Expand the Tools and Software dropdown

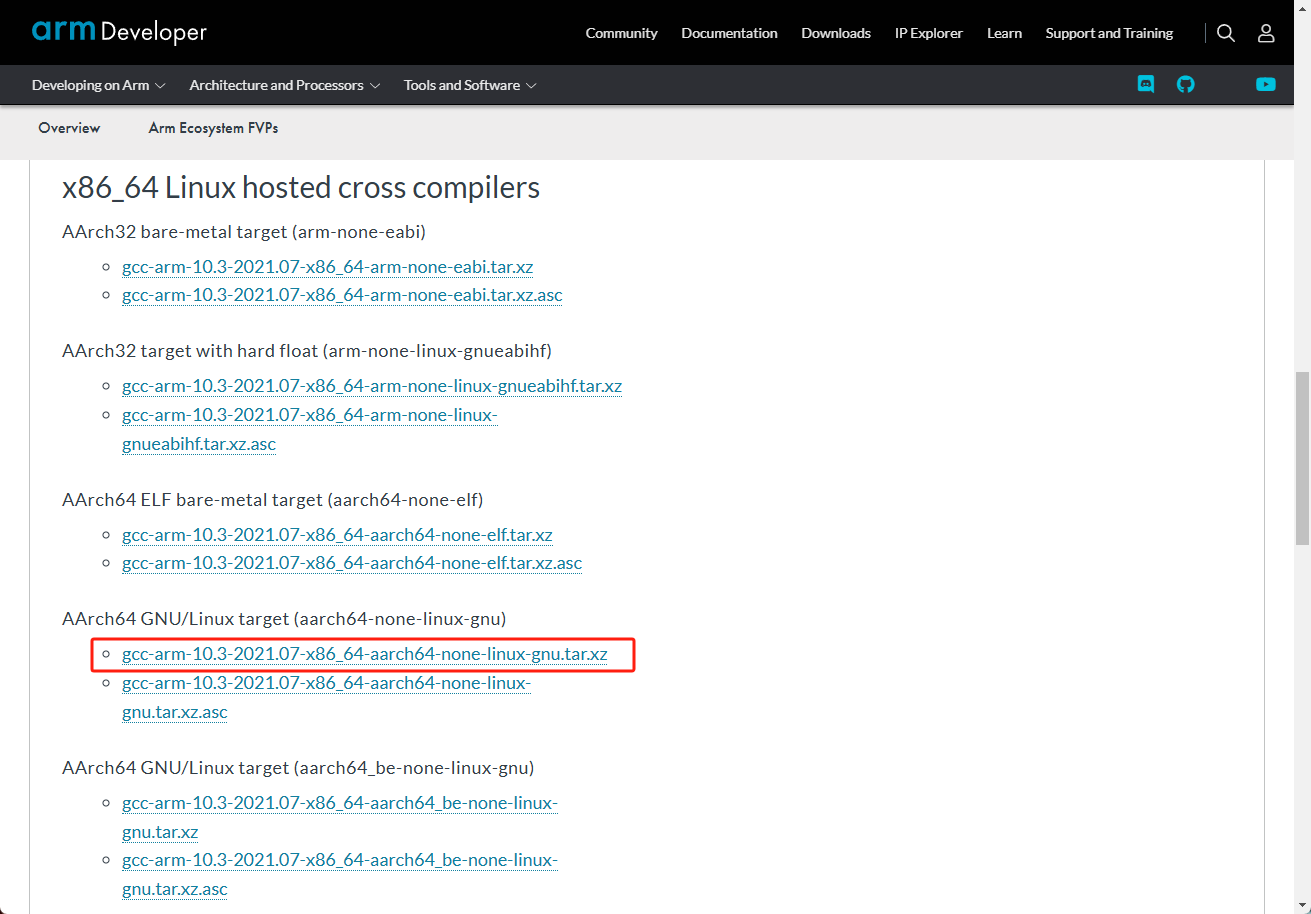pyautogui.click(x=470, y=85)
